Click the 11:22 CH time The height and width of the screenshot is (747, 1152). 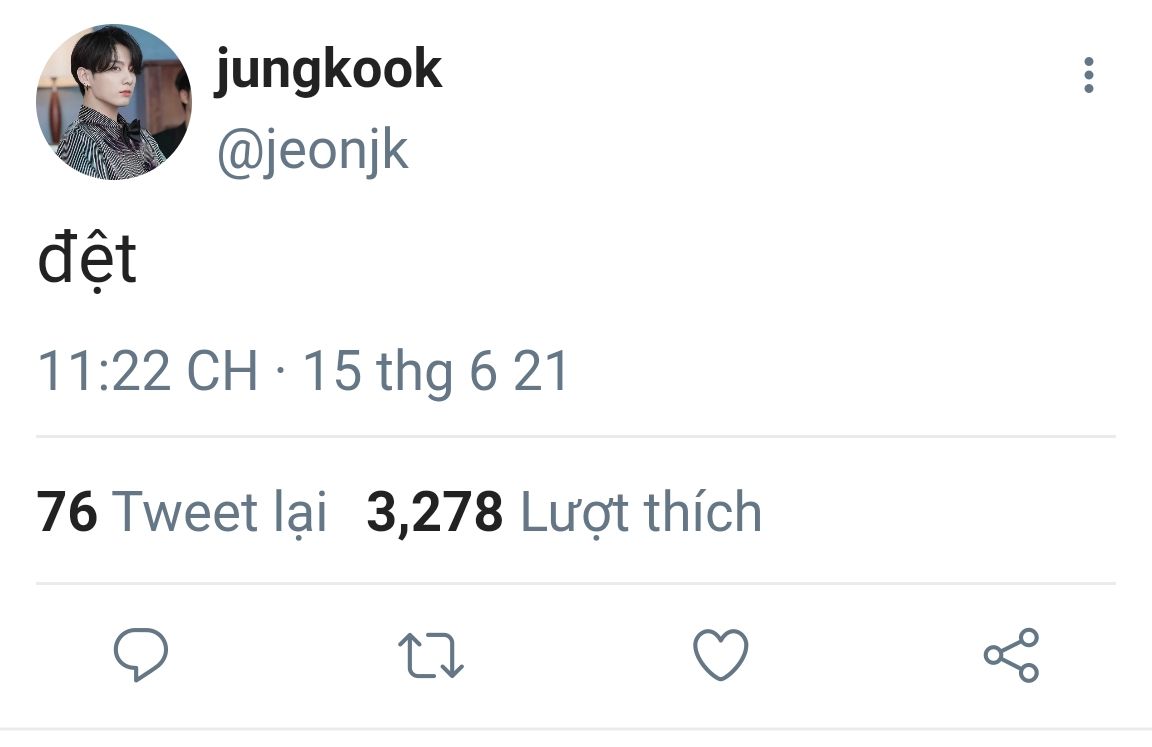coord(148,371)
